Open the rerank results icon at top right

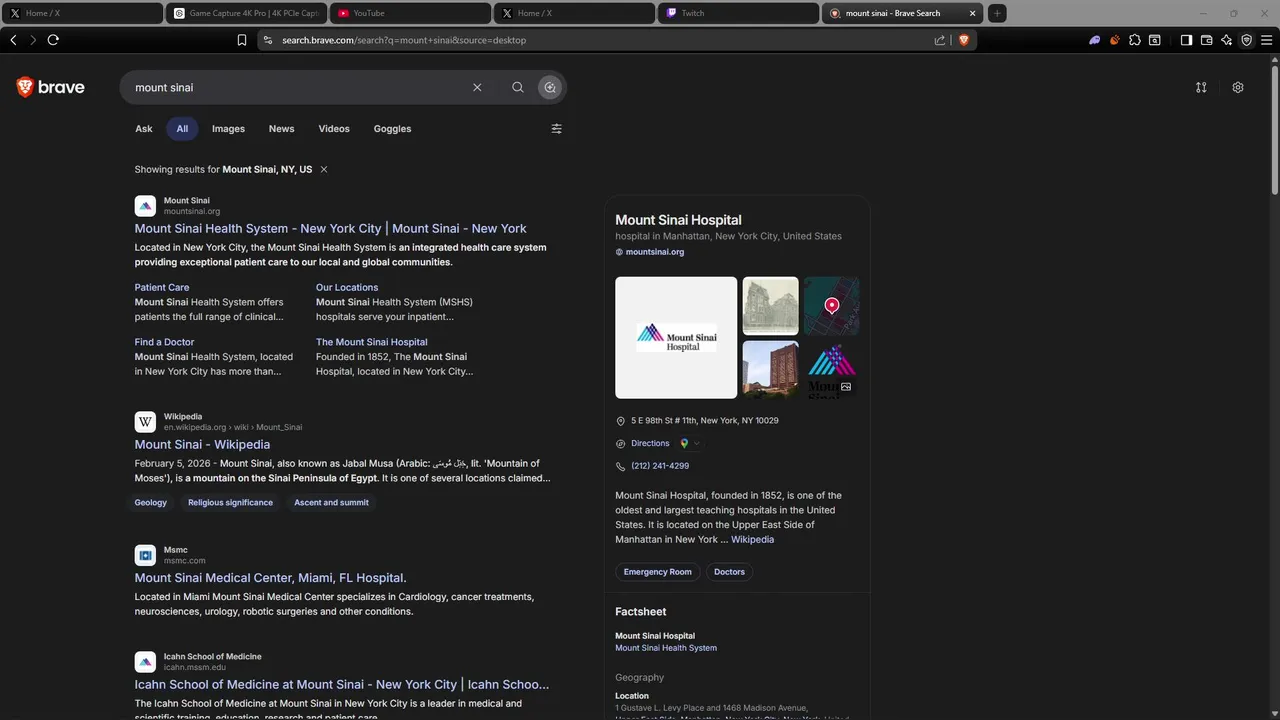(x=1201, y=87)
